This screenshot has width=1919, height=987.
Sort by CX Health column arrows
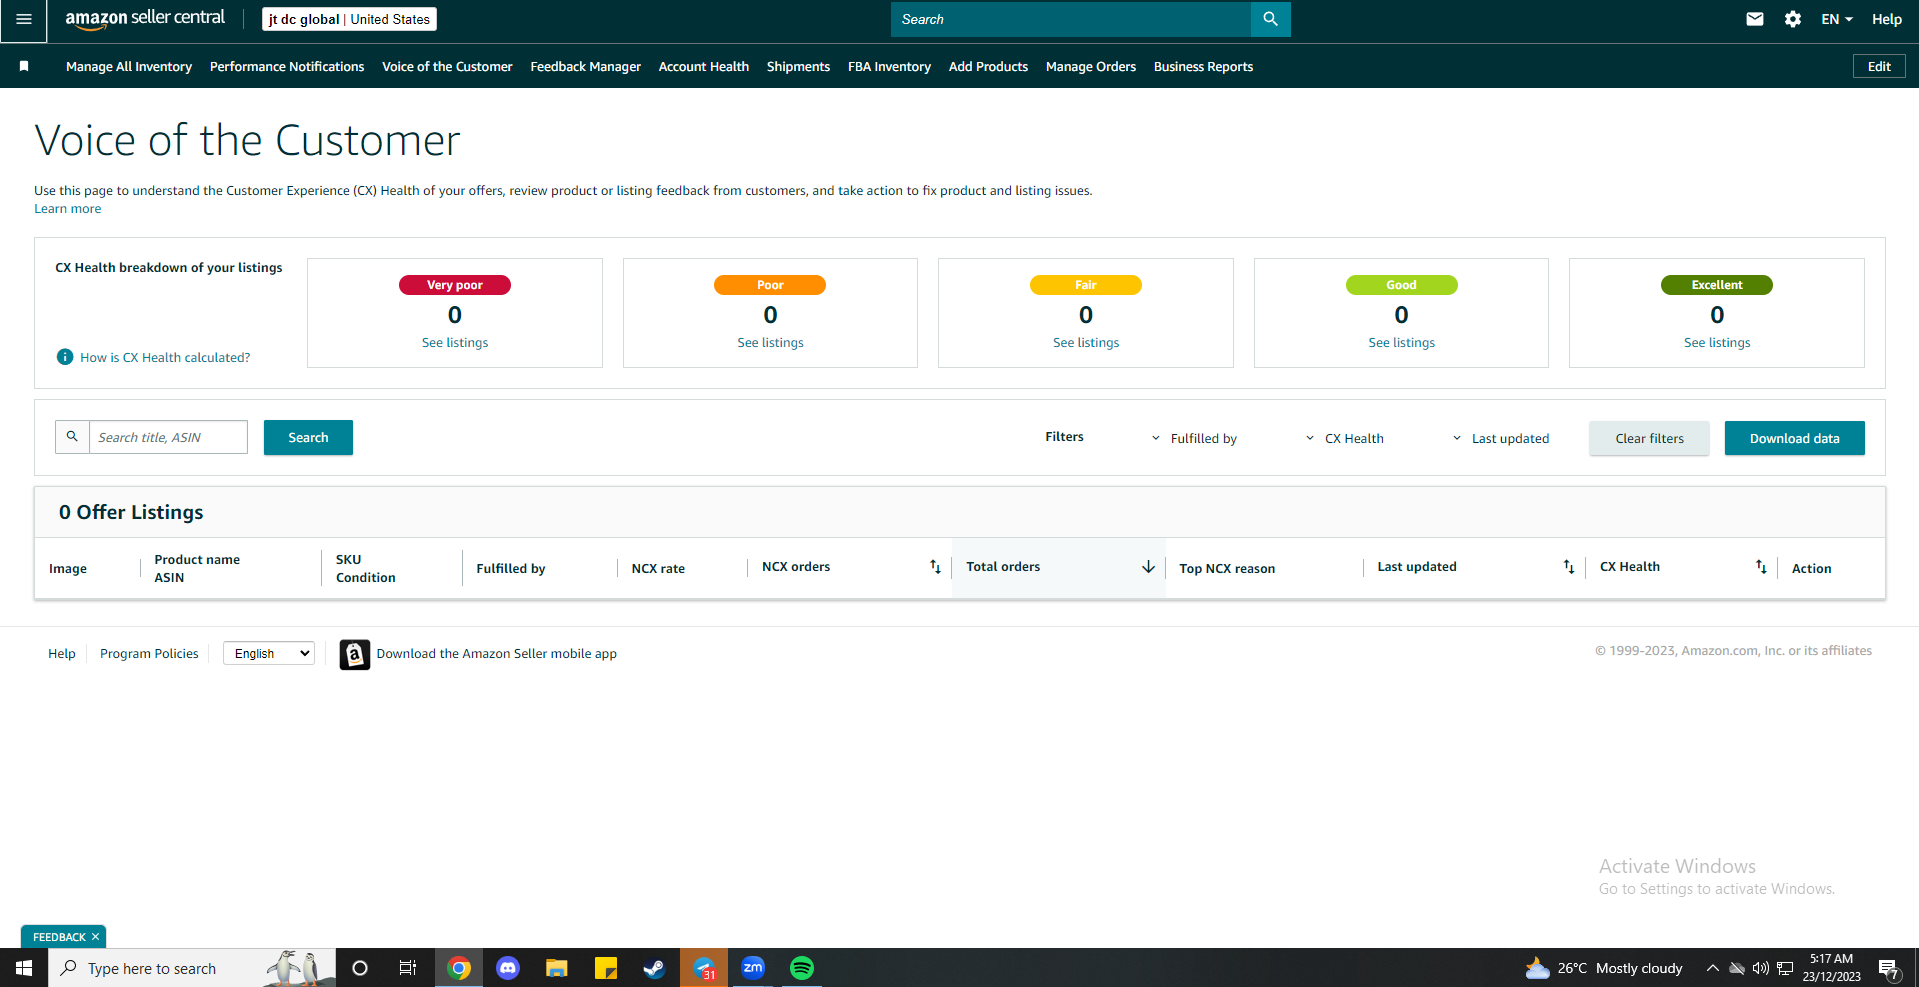(1761, 567)
